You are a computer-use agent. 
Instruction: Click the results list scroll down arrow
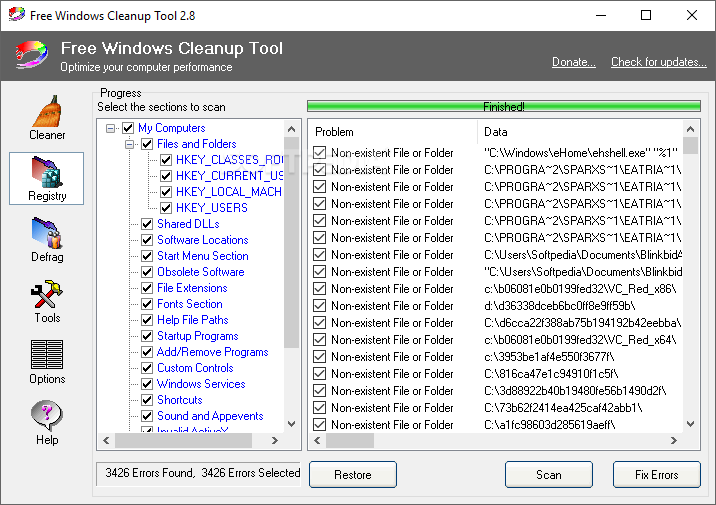[x=690, y=424]
